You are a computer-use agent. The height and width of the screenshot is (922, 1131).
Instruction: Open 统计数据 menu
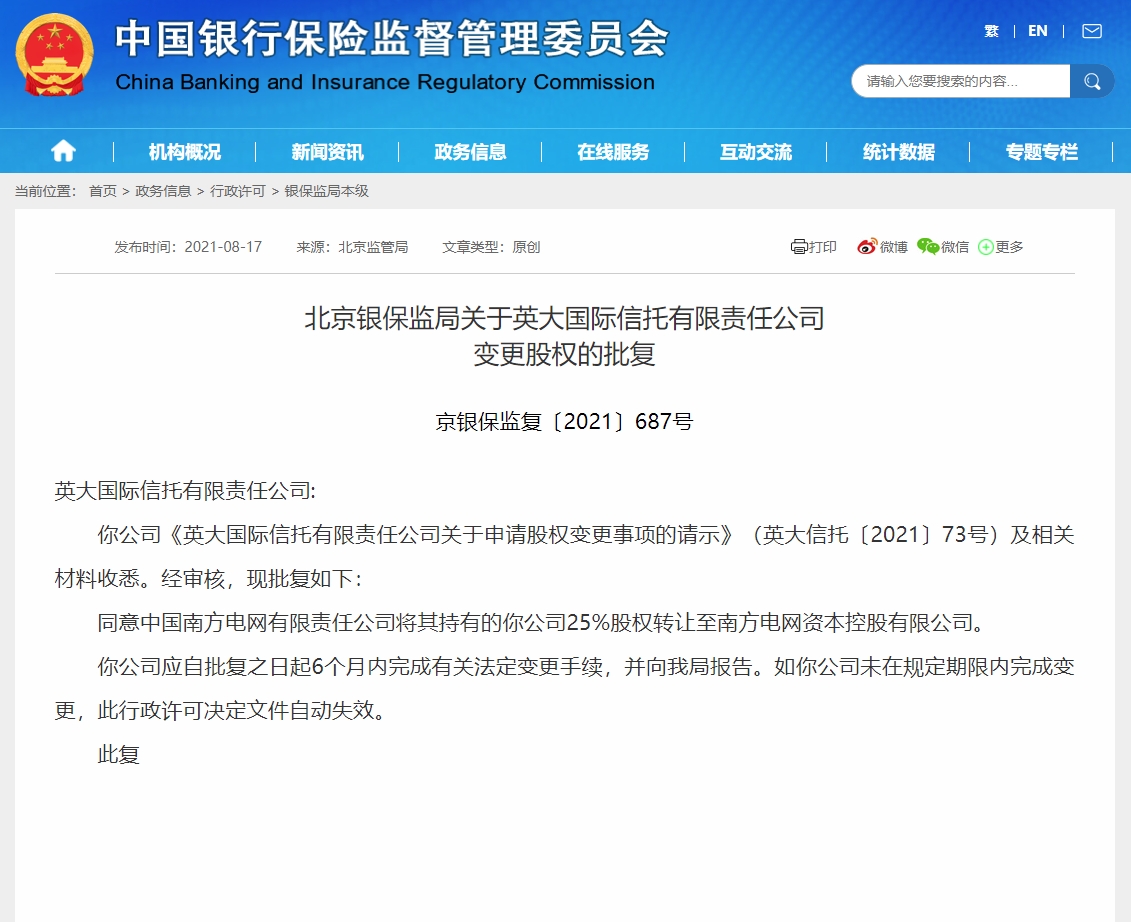point(899,152)
